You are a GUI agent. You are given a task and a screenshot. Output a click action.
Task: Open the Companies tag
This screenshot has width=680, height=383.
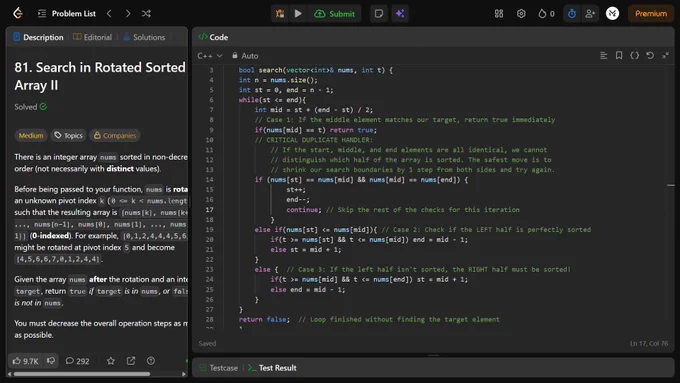[x=115, y=135]
